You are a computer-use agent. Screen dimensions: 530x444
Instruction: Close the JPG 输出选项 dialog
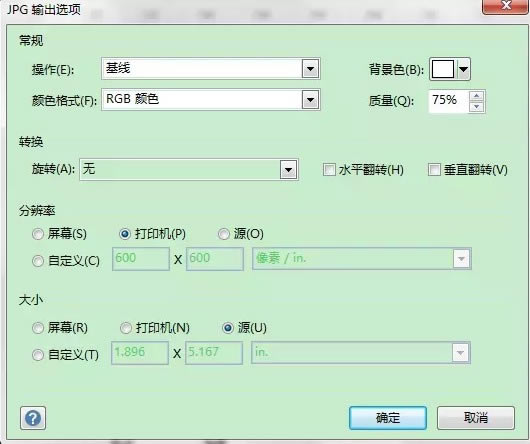point(505,6)
